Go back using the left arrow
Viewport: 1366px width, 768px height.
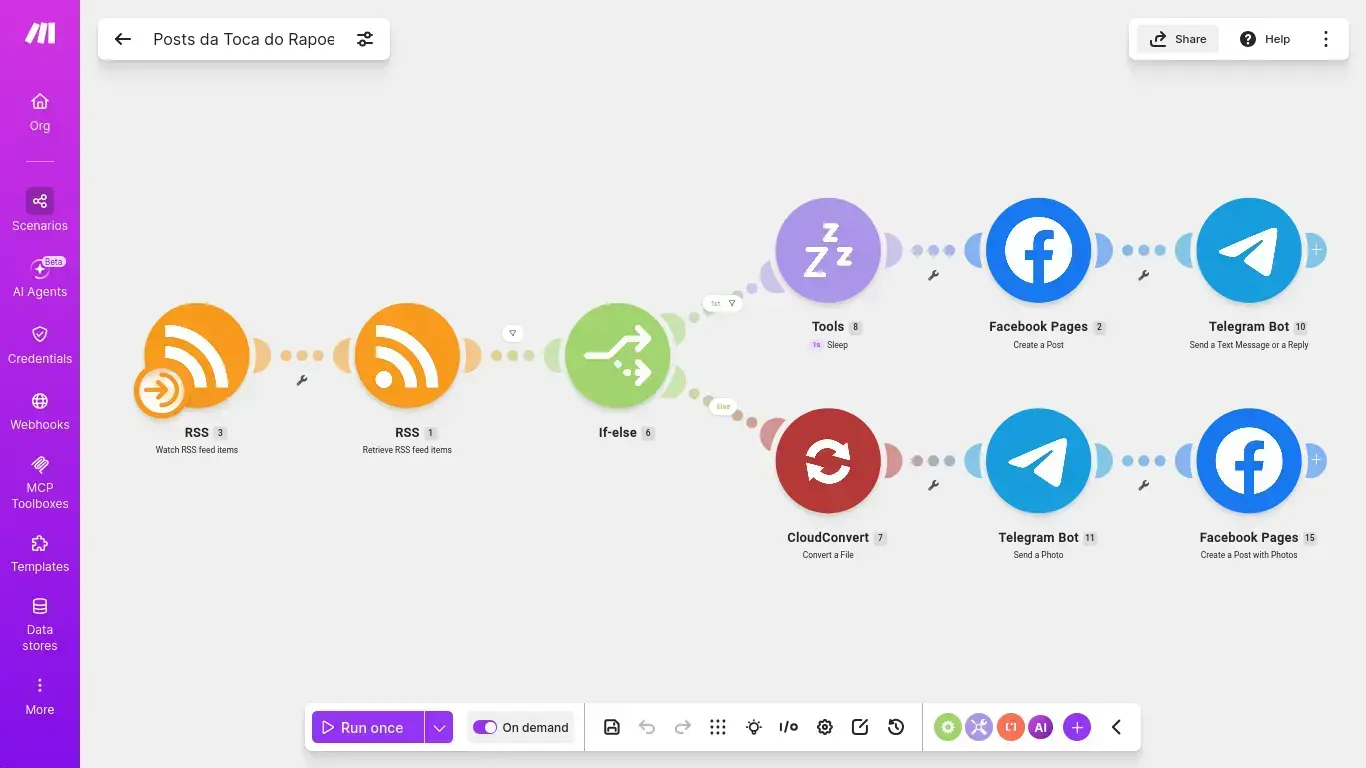tap(123, 39)
